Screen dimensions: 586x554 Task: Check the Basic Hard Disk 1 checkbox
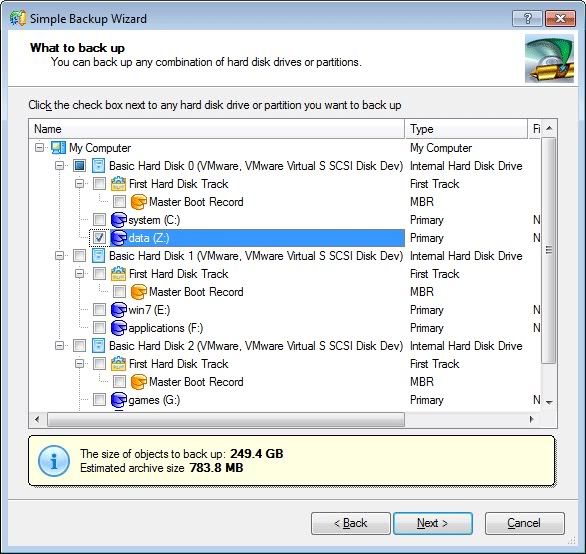(x=79, y=256)
